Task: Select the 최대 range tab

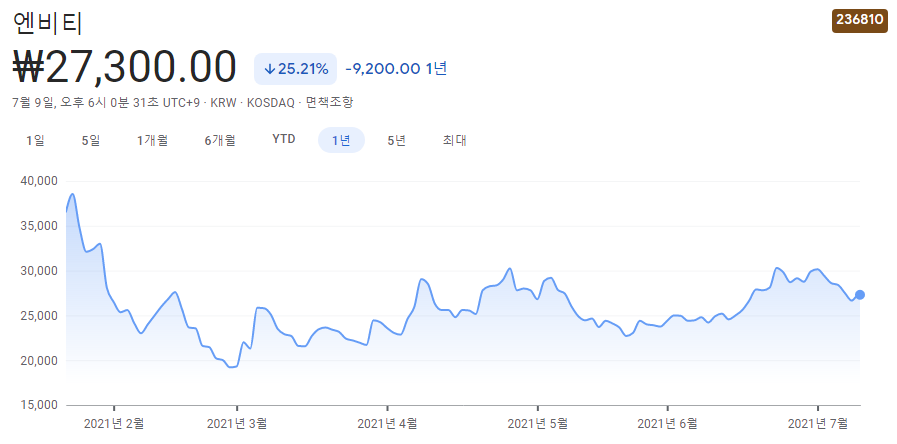Action: click(455, 140)
